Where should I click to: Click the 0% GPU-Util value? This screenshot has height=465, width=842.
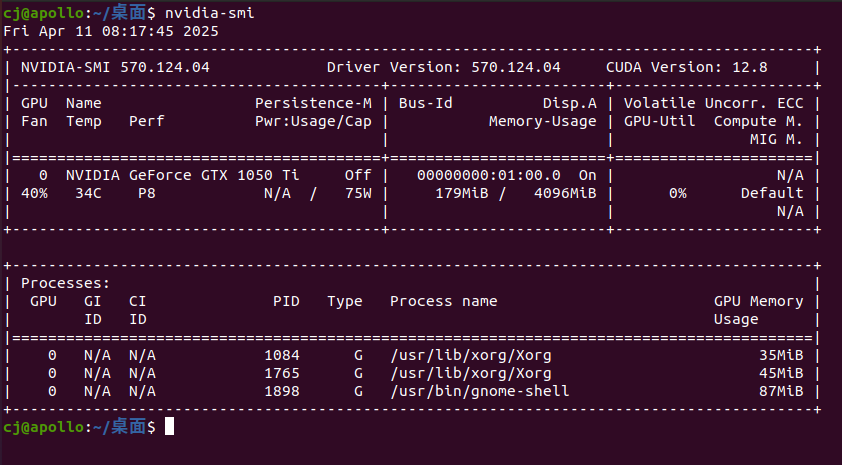678,193
